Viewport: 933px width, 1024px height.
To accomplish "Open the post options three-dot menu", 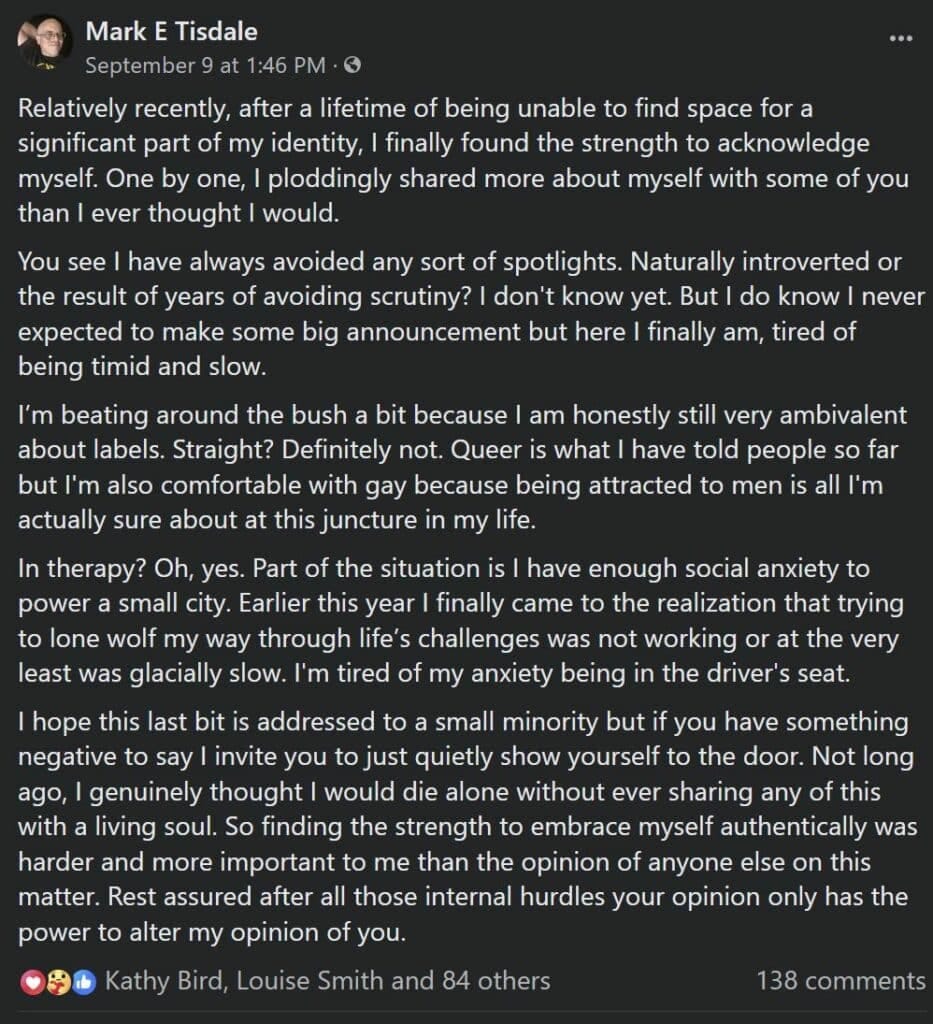I will [x=901, y=38].
